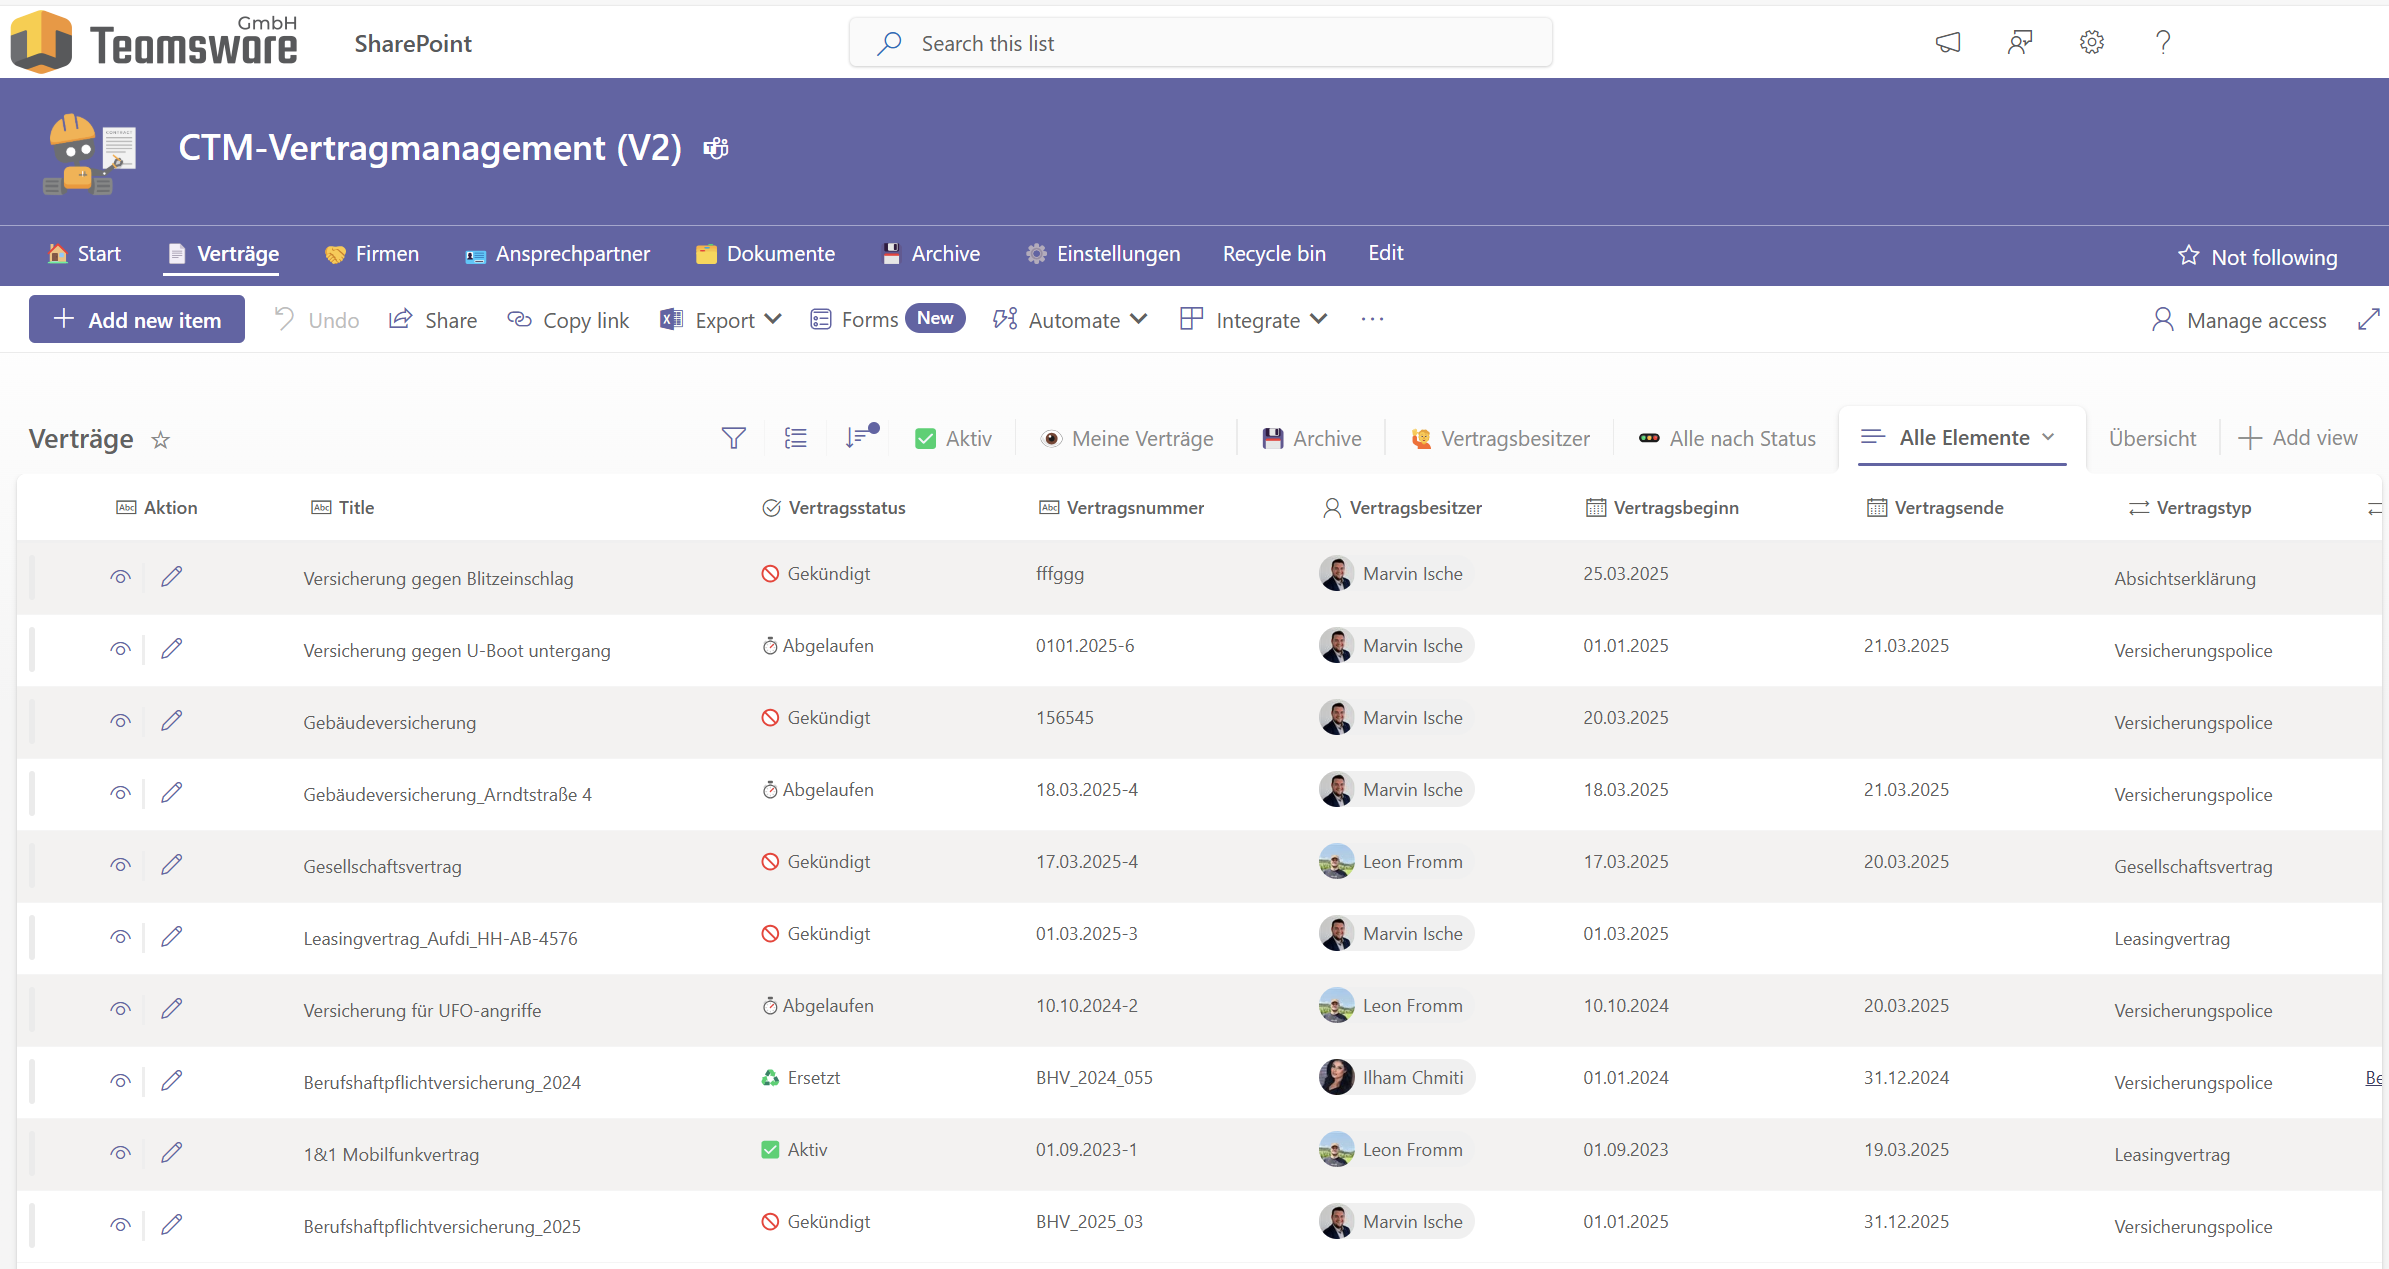Viewport: 2389px width, 1269px height.
Task: Click eye icon for 1&1 Mobilfunkvertrag row
Action: click(x=120, y=1152)
